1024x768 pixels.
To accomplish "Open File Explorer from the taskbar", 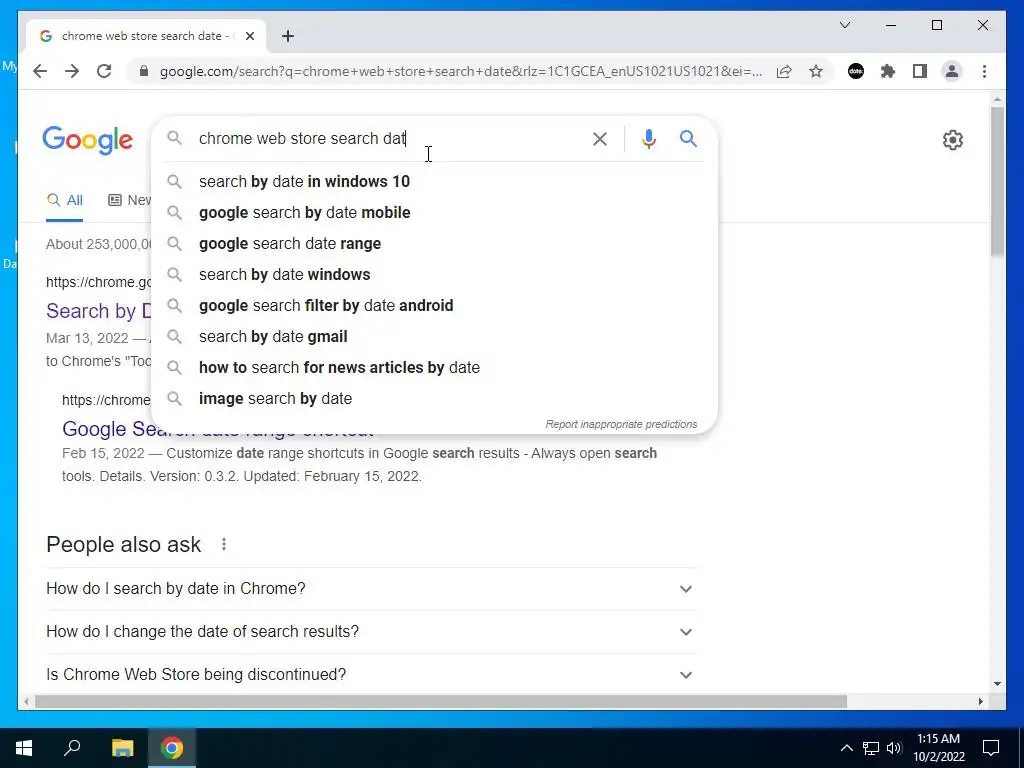I will click(x=122, y=748).
